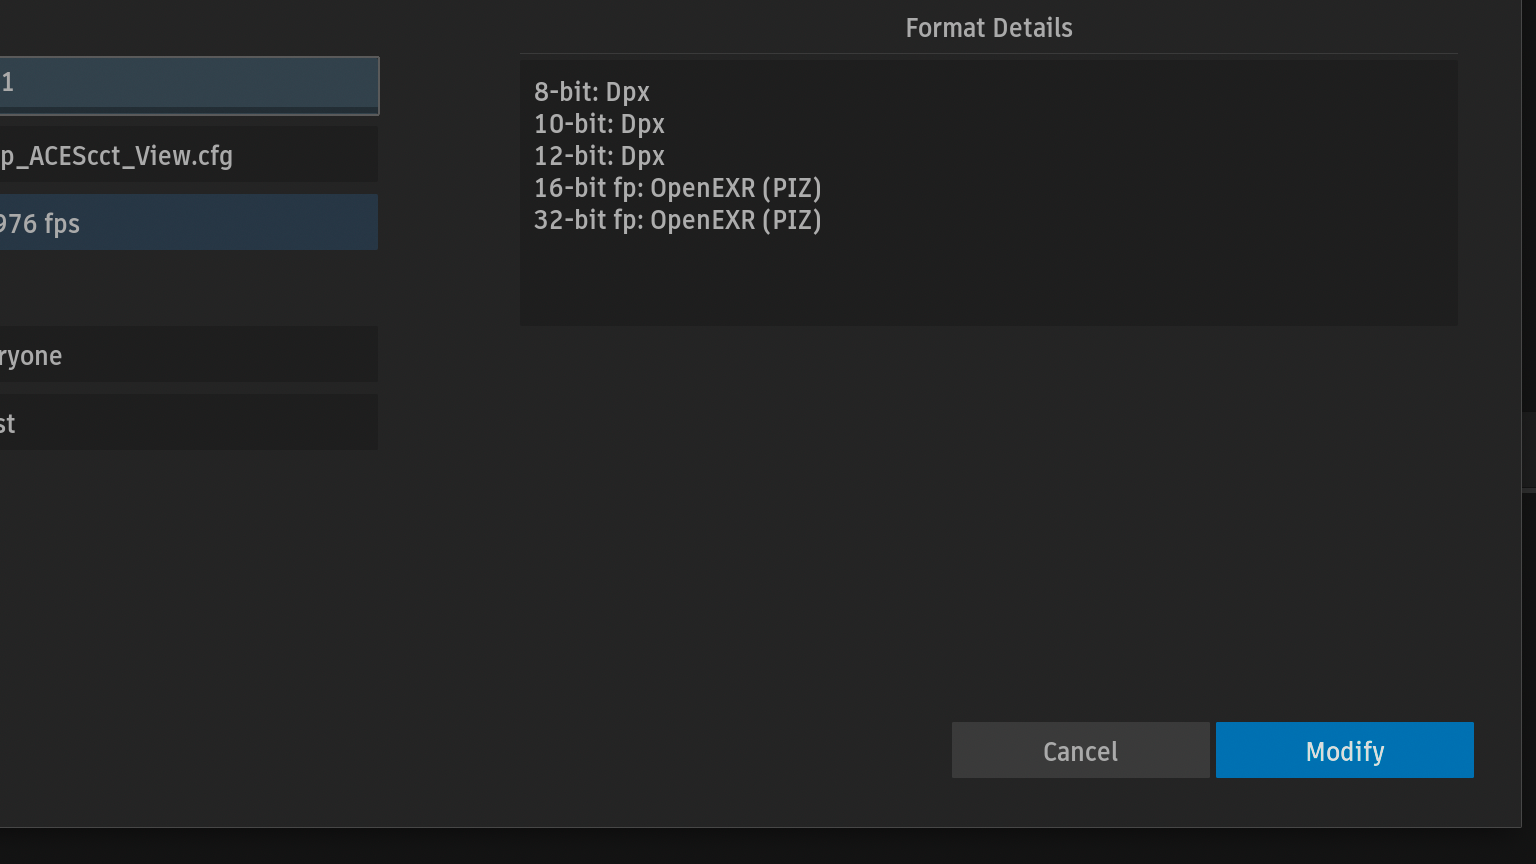Select the 8-bit: Dpx format line
Screen dimensions: 1536x864
tap(592, 92)
